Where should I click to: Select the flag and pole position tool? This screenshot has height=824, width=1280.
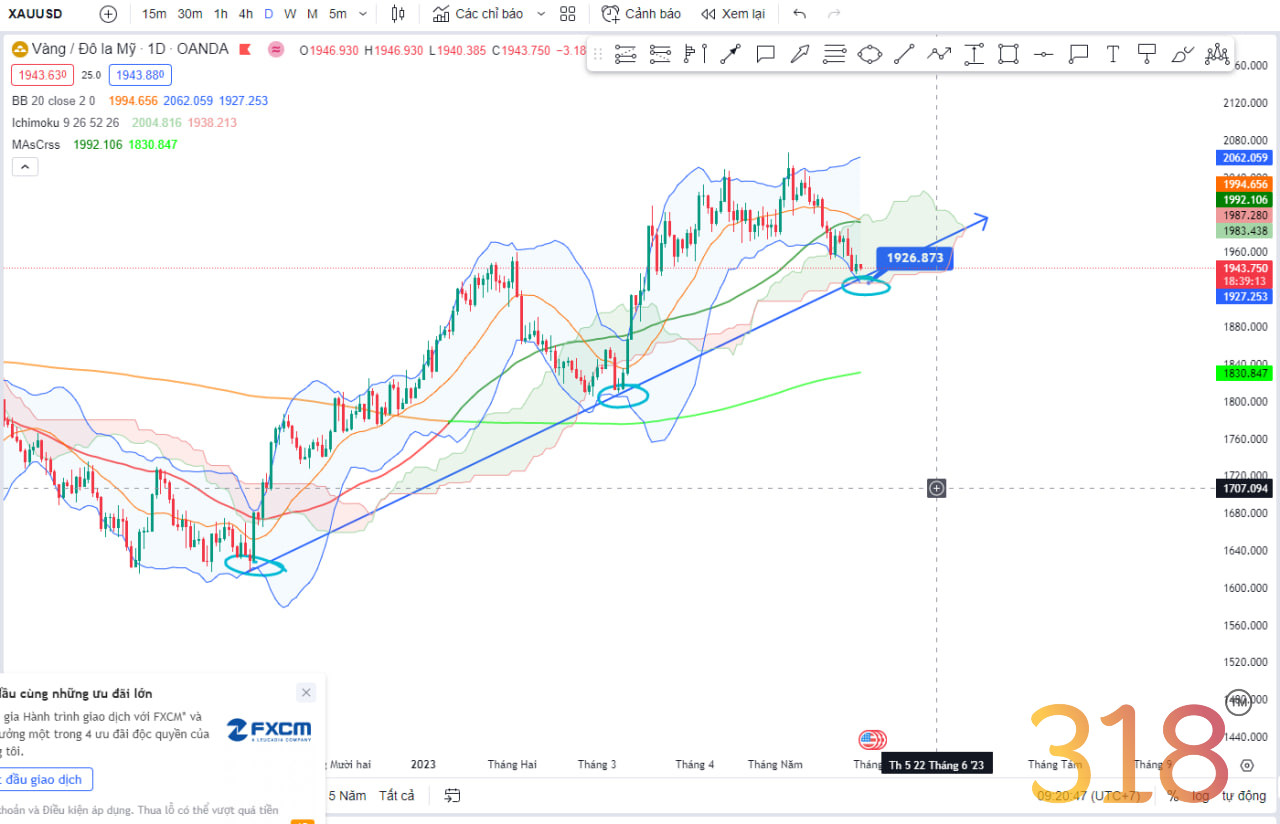pos(696,54)
